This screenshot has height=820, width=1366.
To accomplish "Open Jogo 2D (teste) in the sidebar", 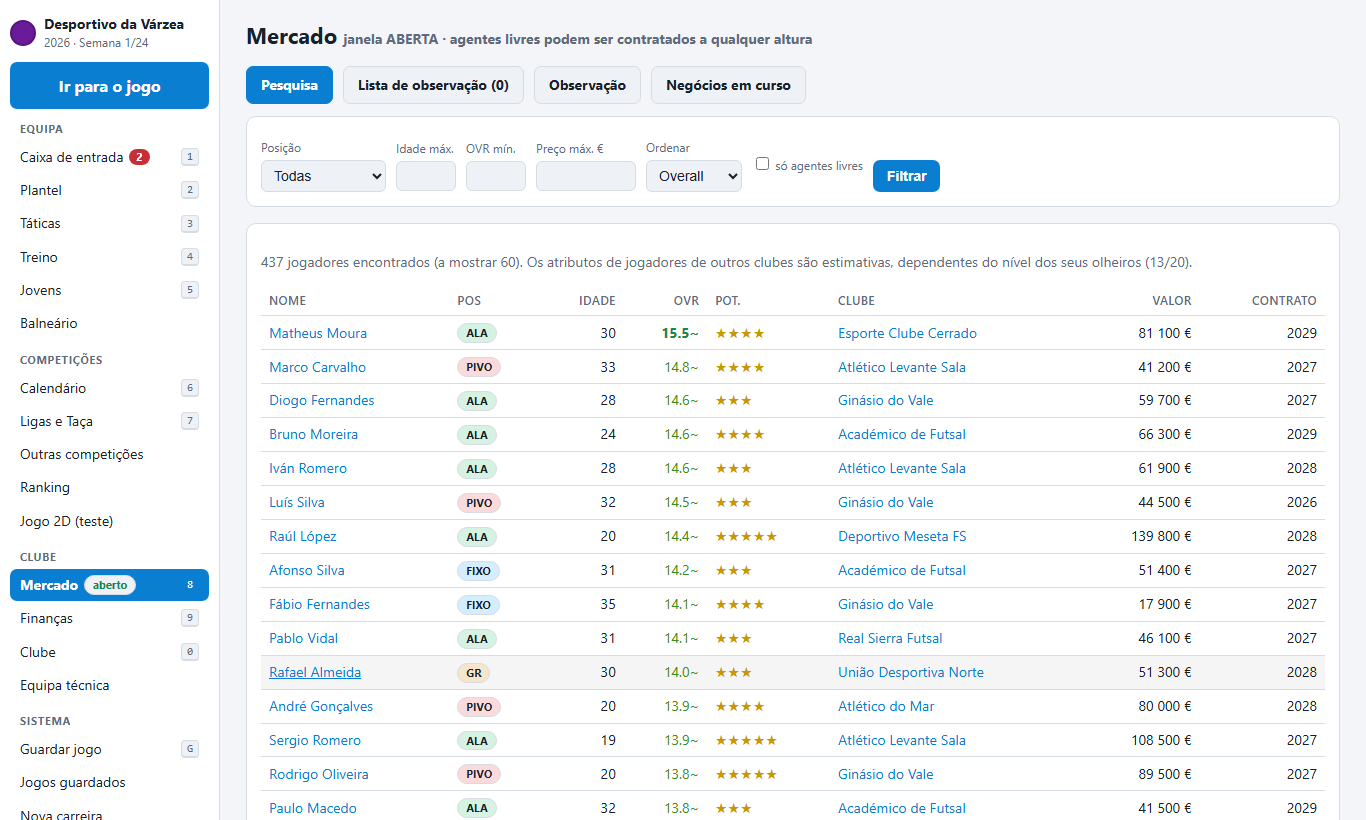I will click(109, 521).
